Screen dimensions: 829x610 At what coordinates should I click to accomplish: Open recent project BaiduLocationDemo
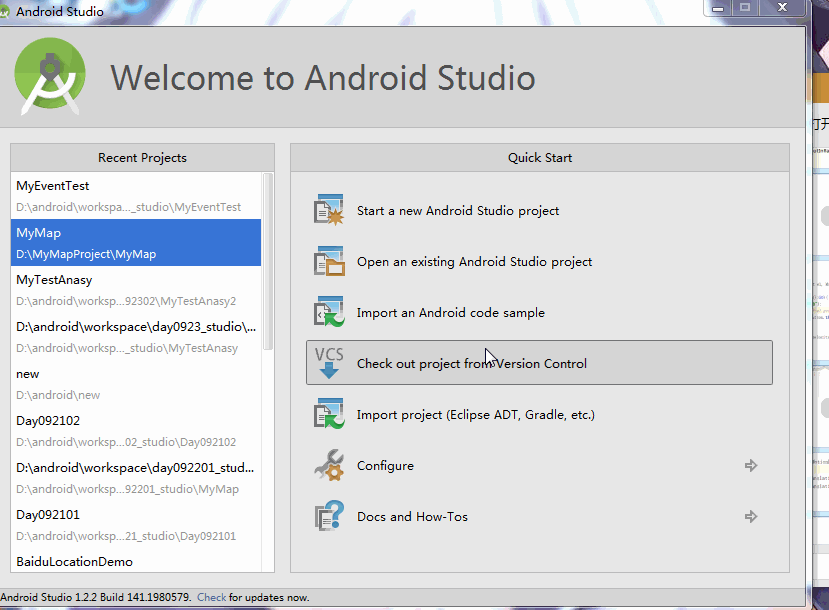136,561
